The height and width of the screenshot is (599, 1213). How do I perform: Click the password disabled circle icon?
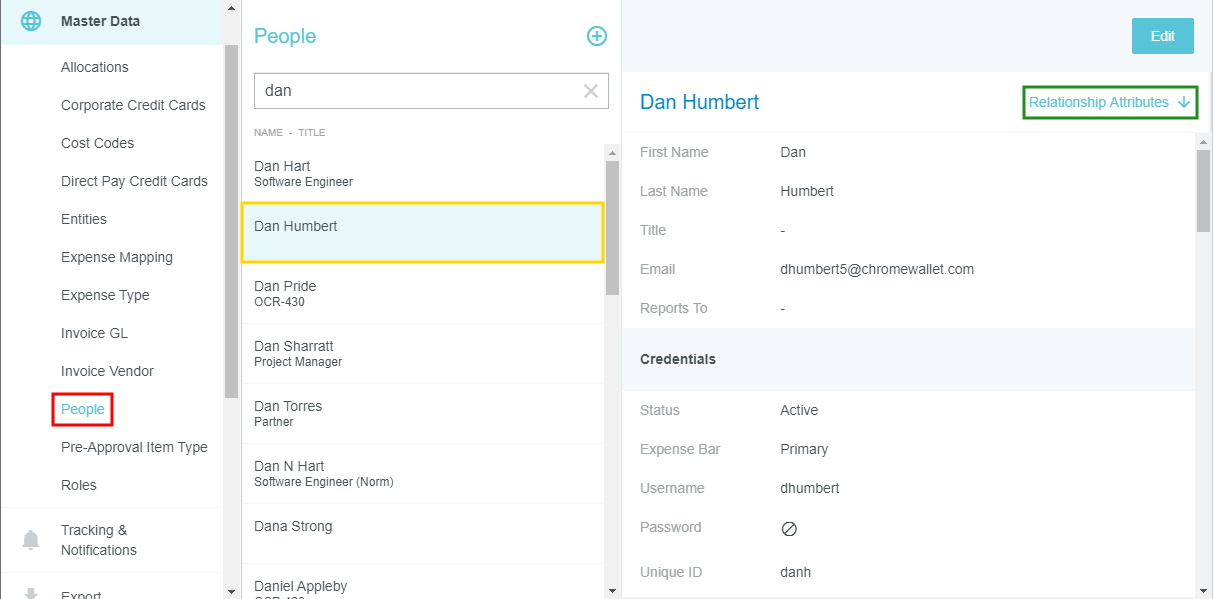tap(789, 528)
